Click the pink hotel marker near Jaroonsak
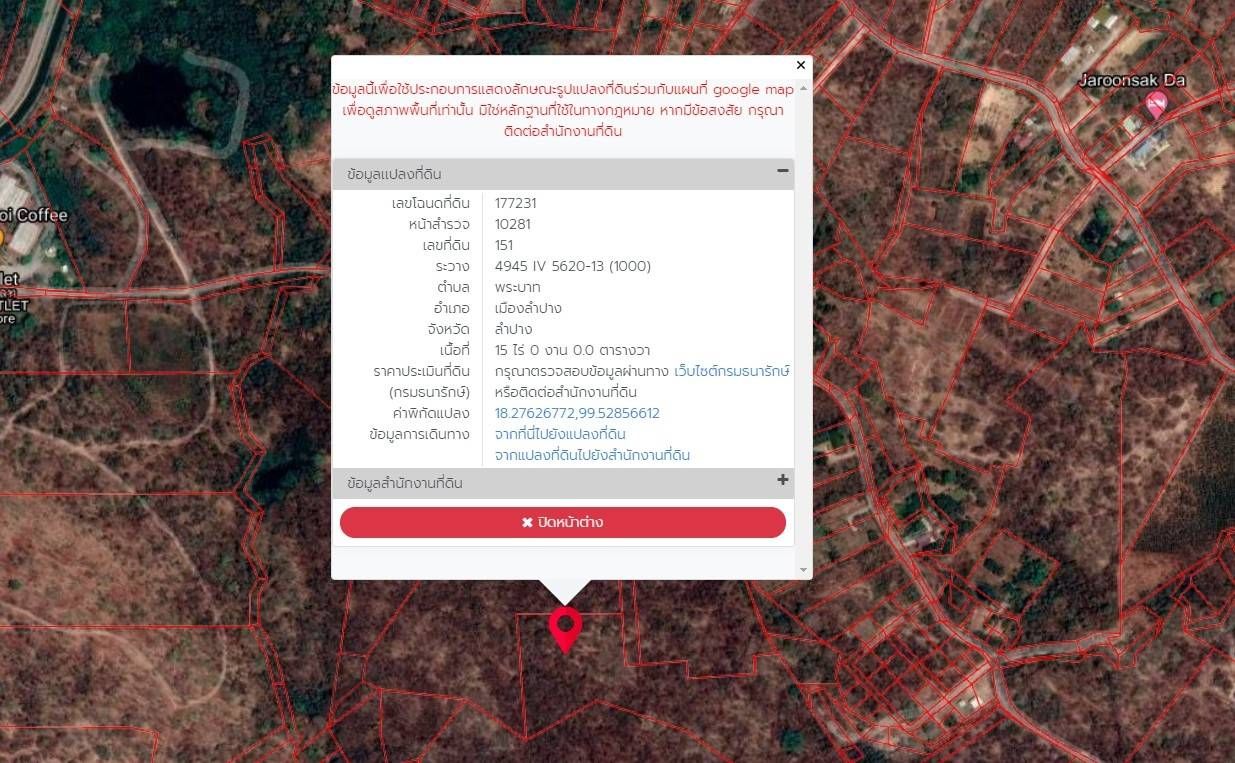The height and width of the screenshot is (763, 1235). point(1157,104)
